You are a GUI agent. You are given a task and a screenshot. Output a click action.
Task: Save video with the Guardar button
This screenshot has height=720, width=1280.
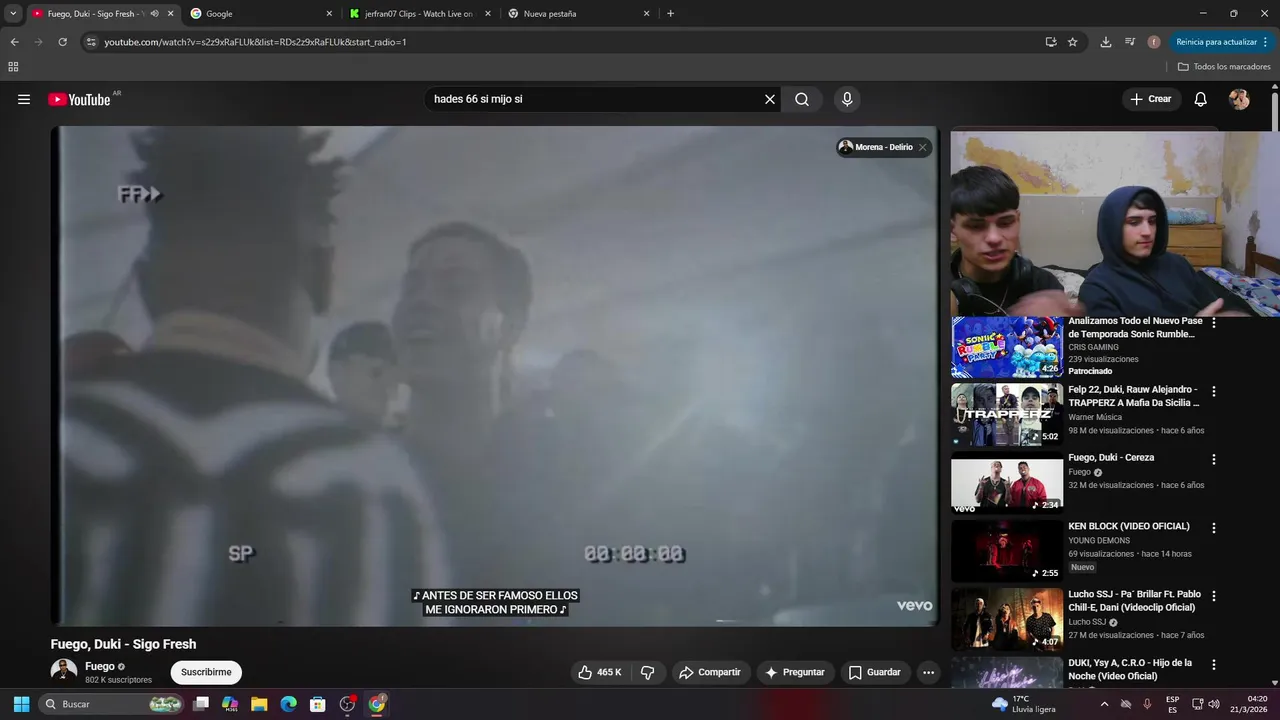click(875, 672)
